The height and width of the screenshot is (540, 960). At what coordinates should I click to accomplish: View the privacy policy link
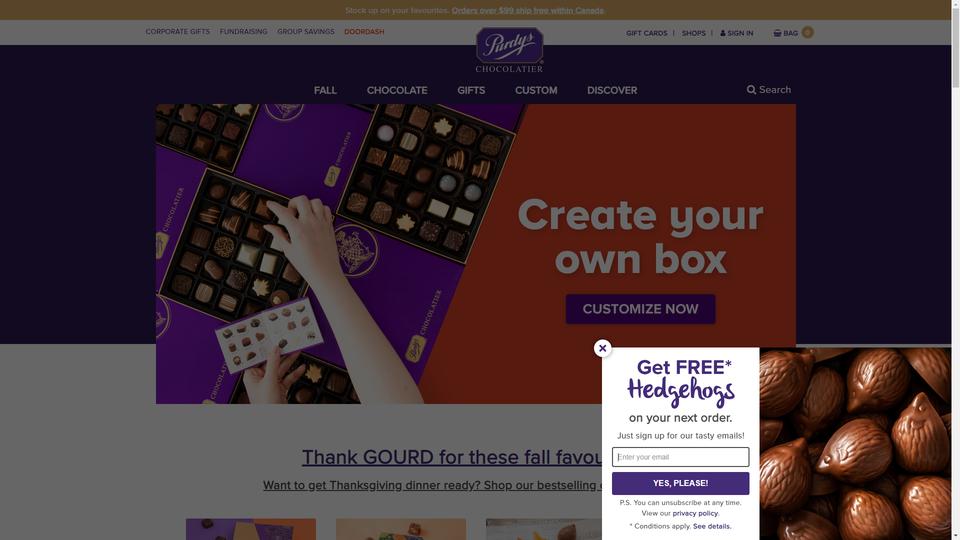pos(695,513)
